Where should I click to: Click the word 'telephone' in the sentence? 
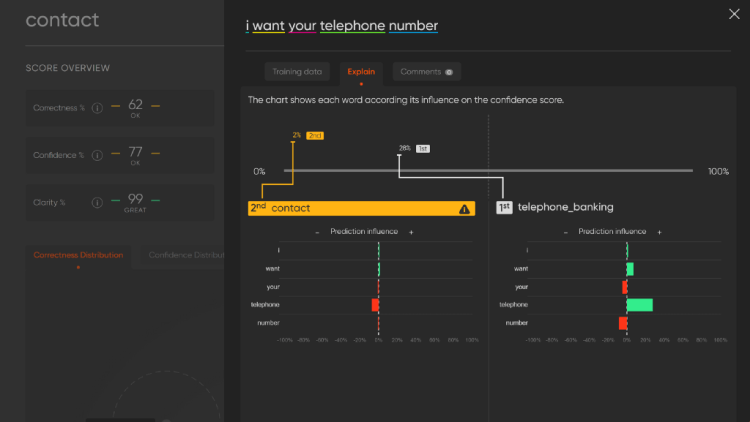click(x=352, y=25)
